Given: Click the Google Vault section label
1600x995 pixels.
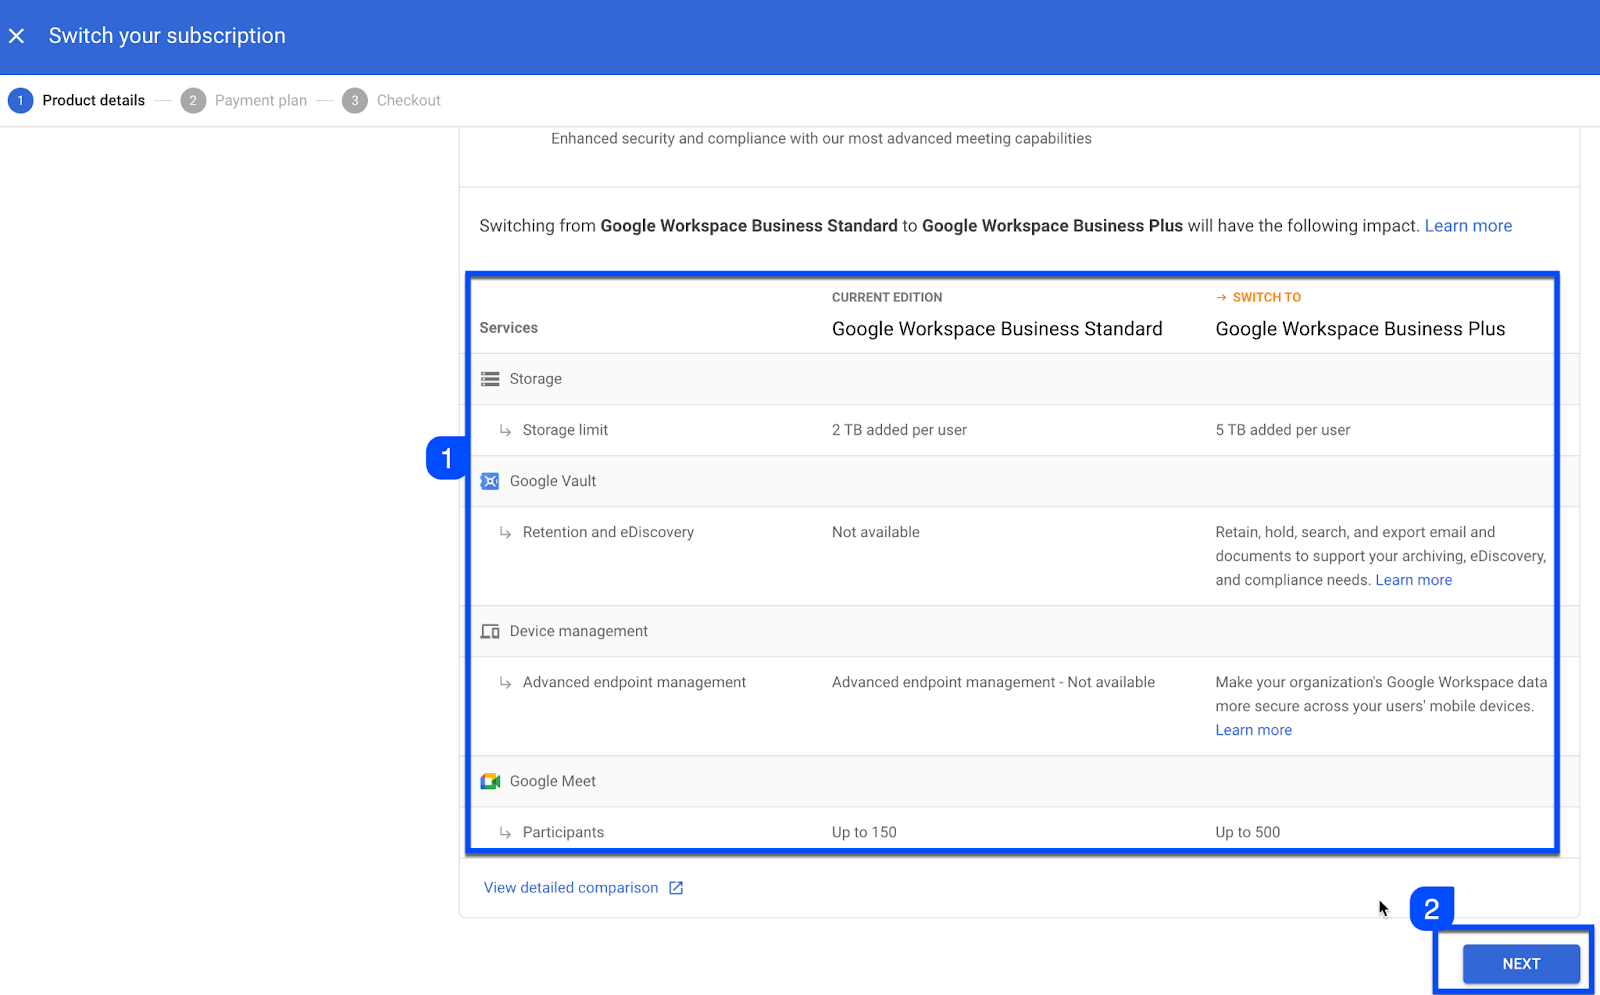Looking at the screenshot, I should pos(552,481).
